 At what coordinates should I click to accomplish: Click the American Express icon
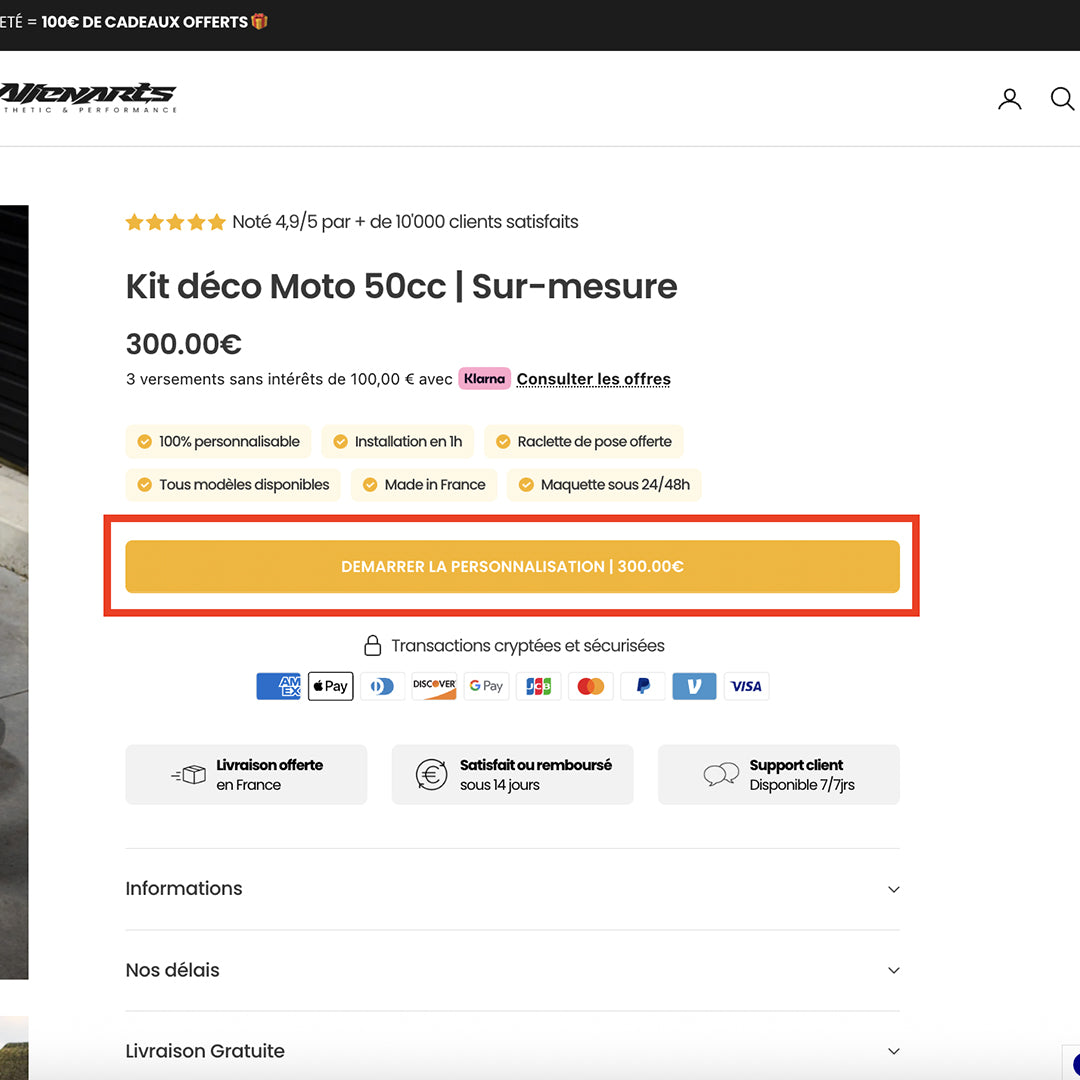(278, 686)
